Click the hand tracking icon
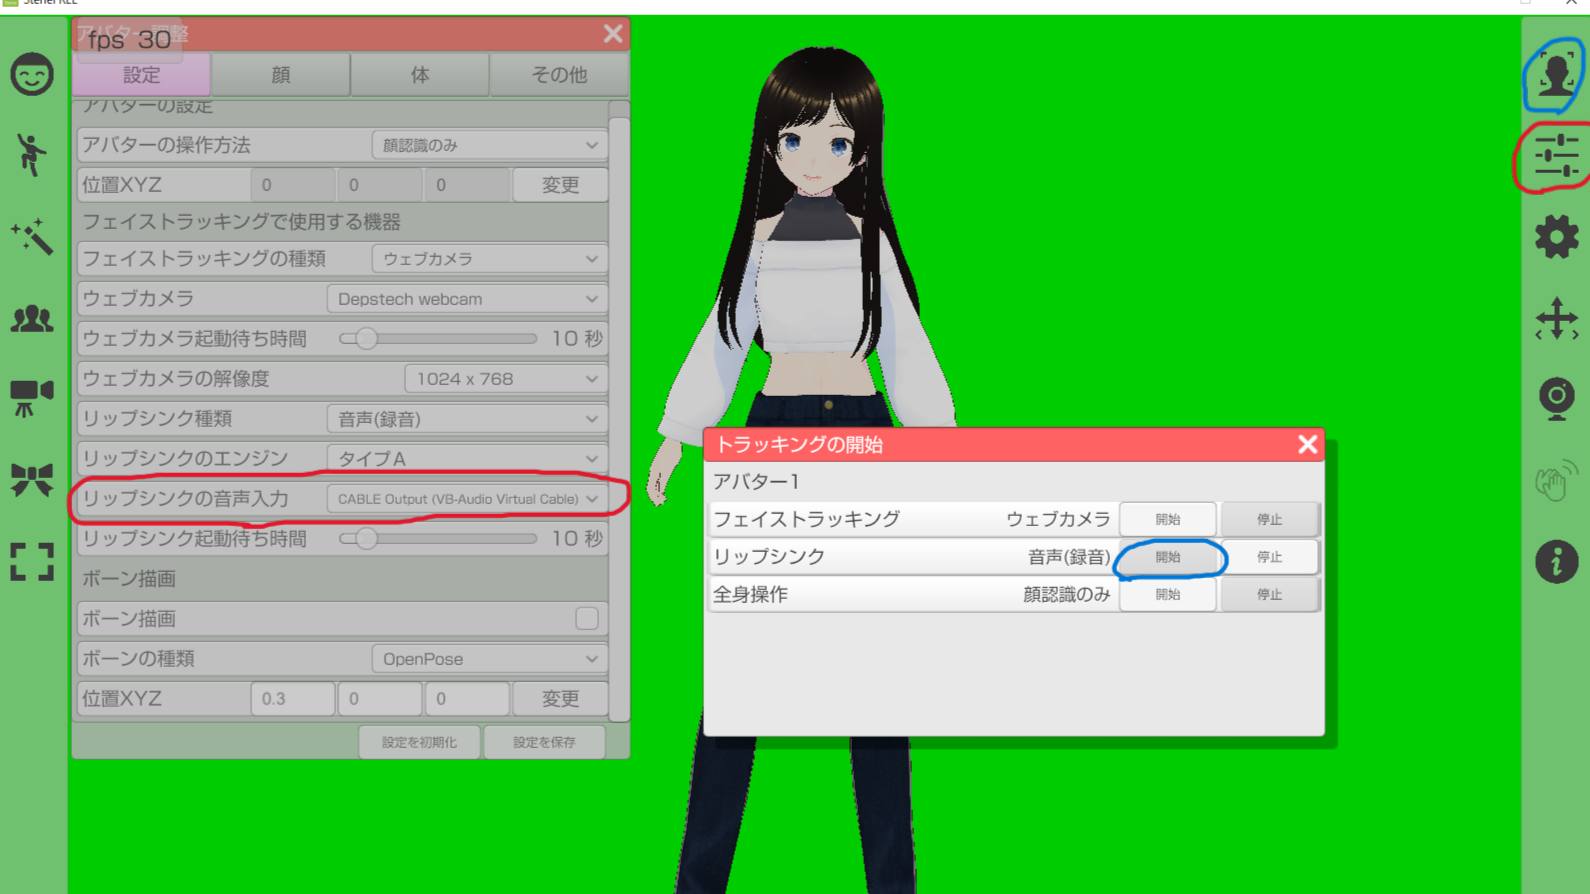The height and width of the screenshot is (894, 1590). point(1556,481)
